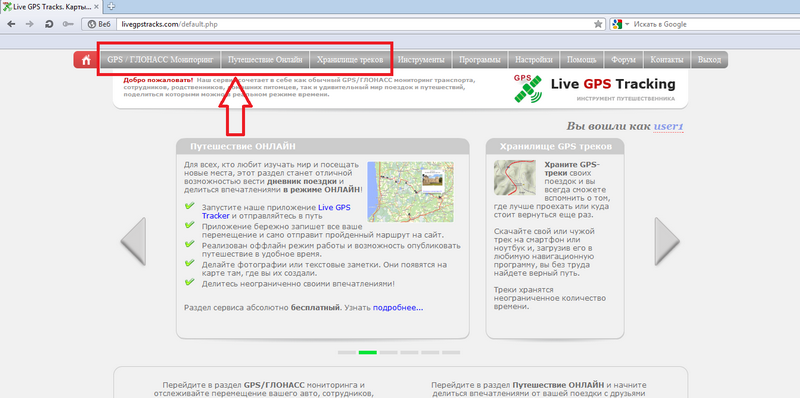
Task: Click the browser forward arrow
Action: click(x=30, y=24)
